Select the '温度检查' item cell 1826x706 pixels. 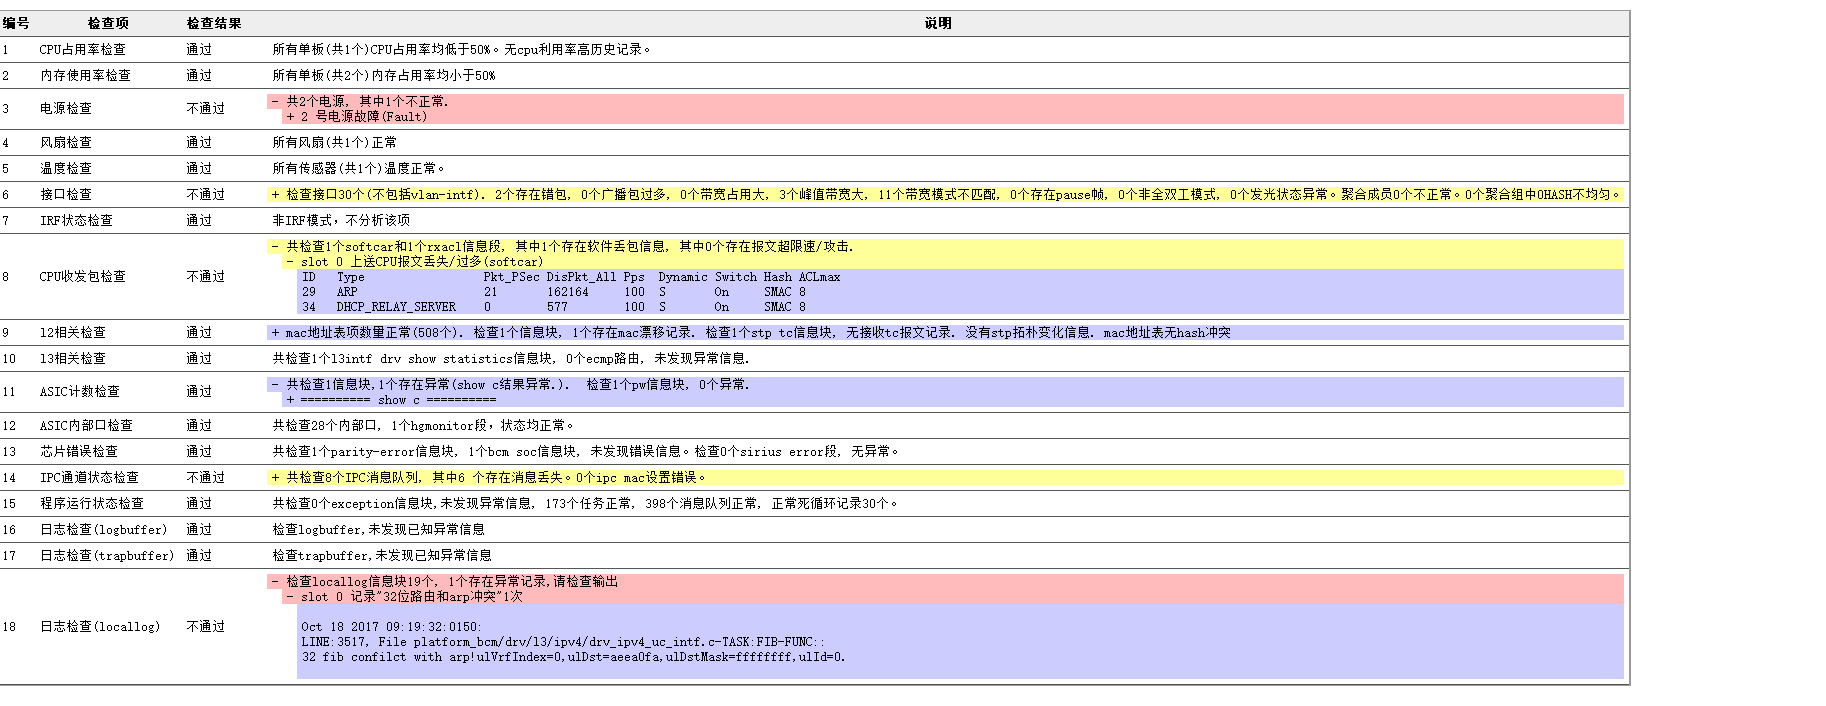click(66, 168)
